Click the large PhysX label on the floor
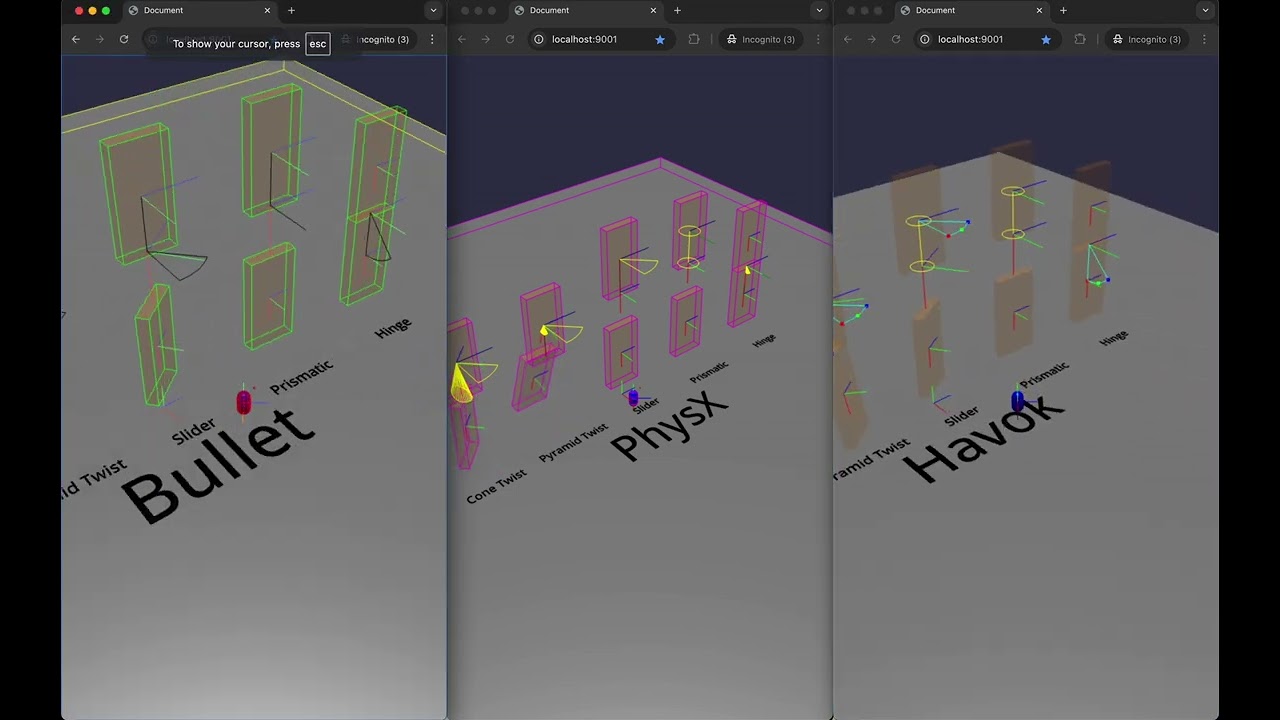 click(669, 425)
